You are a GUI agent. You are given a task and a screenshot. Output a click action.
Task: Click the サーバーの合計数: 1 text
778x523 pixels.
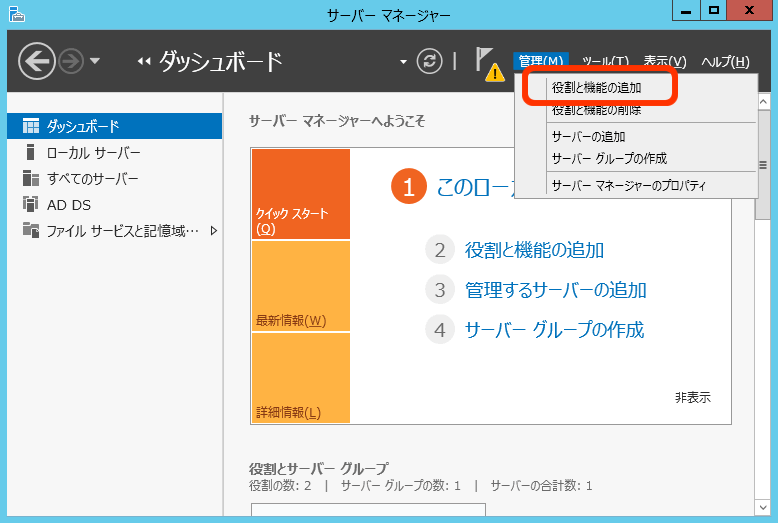(541, 486)
